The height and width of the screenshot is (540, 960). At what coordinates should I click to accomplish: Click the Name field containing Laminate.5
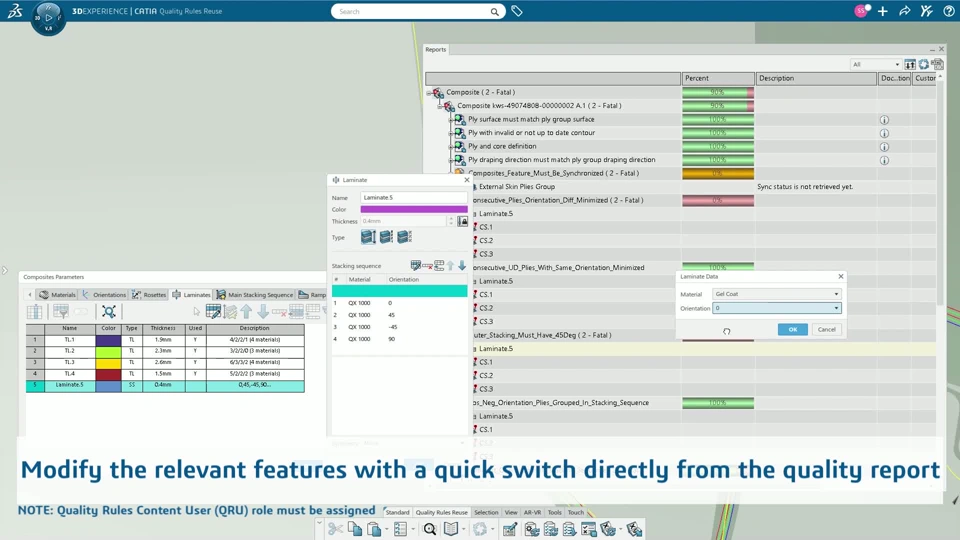coord(414,197)
